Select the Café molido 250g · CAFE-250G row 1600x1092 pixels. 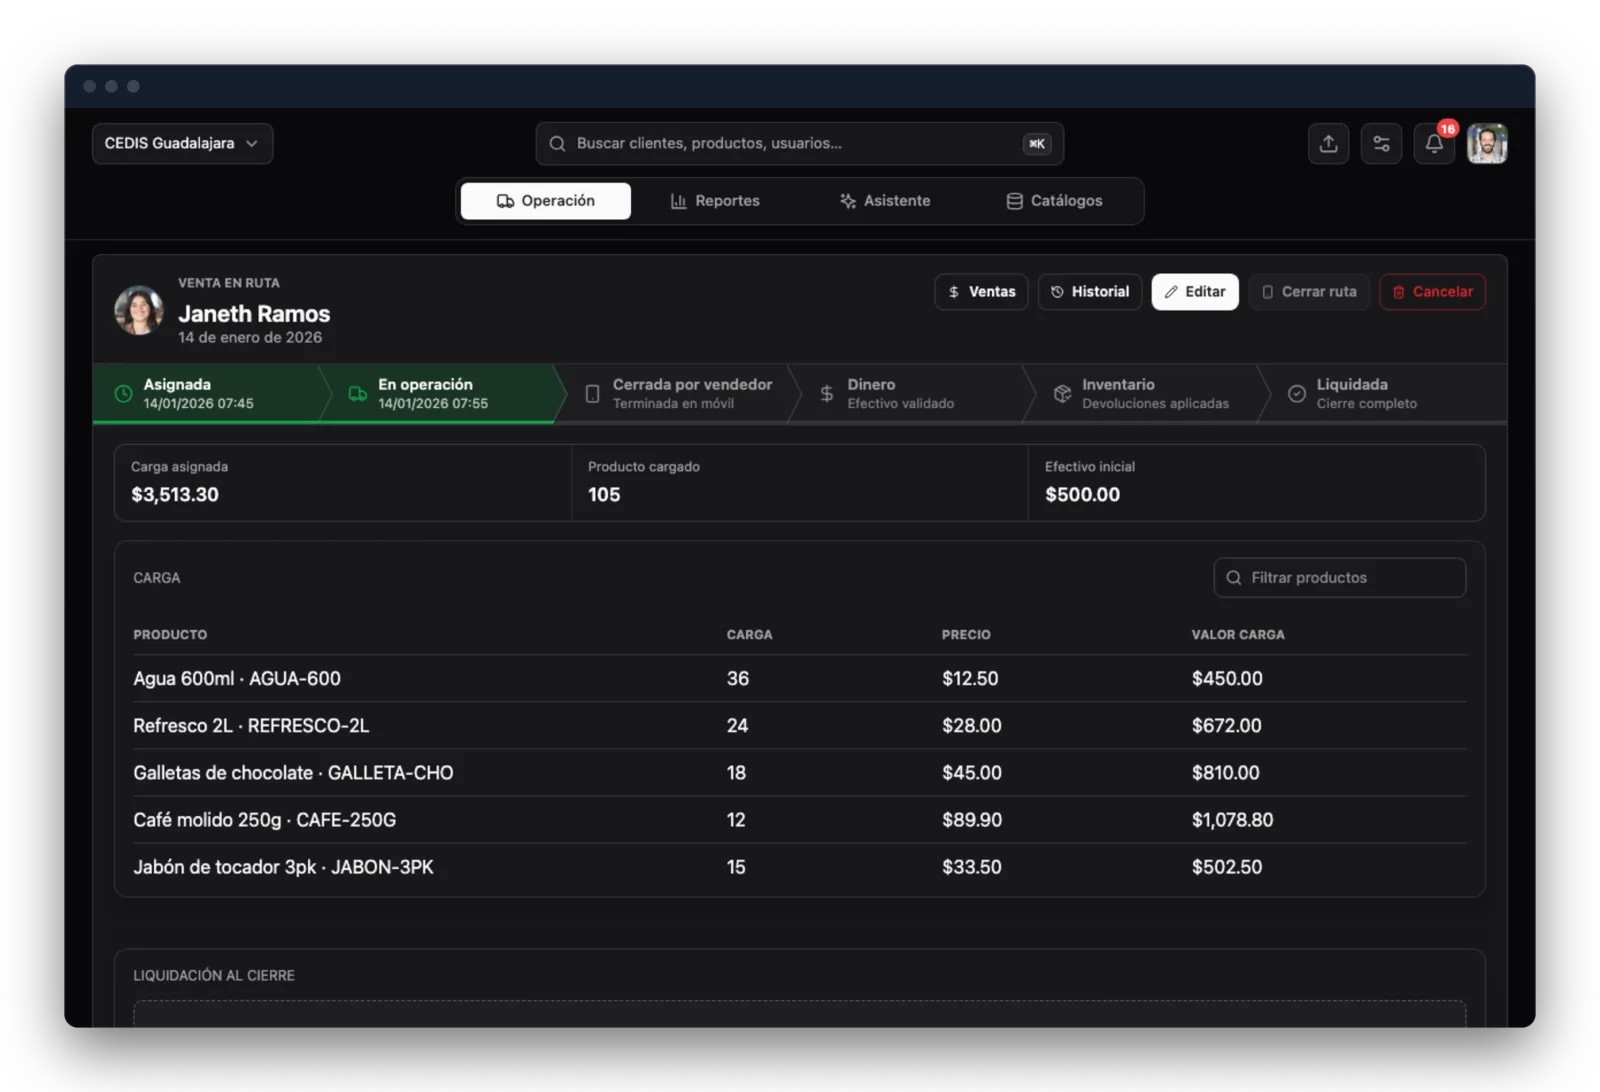(799, 820)
